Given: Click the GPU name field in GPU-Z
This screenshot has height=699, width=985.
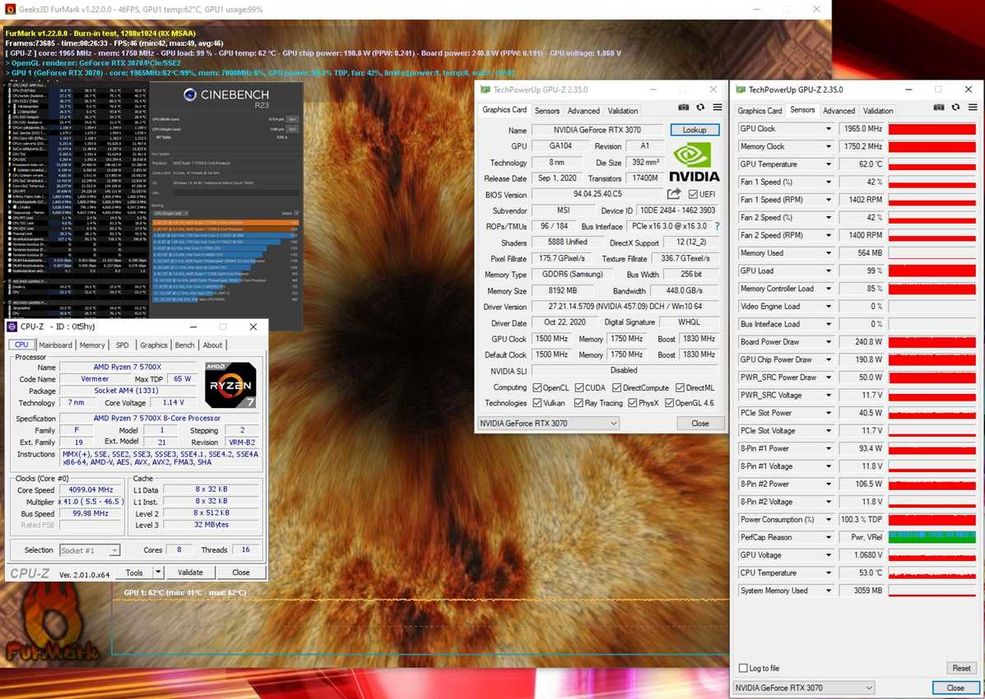Looking at the screenshot, I should point(597,130).
